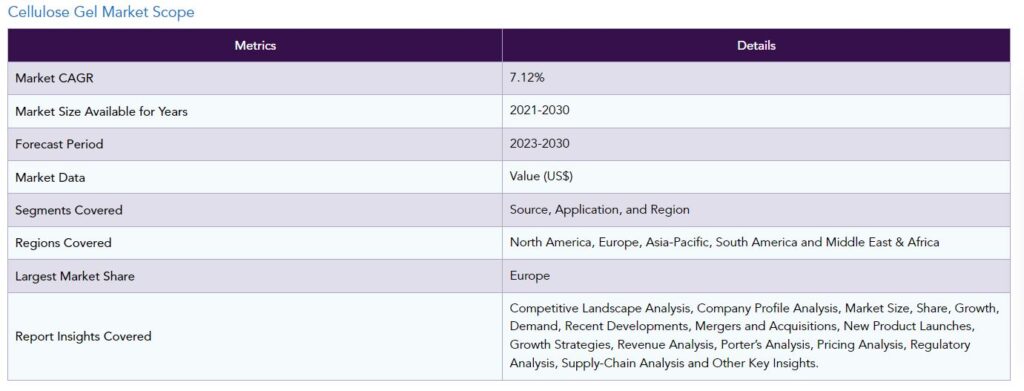Screen dimensions: 1024x391
Task: Click the Largest Market Share label
Action: (x=75, y=276)
